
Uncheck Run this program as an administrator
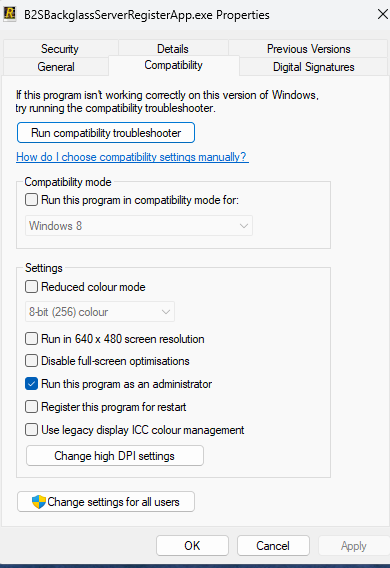32,384
